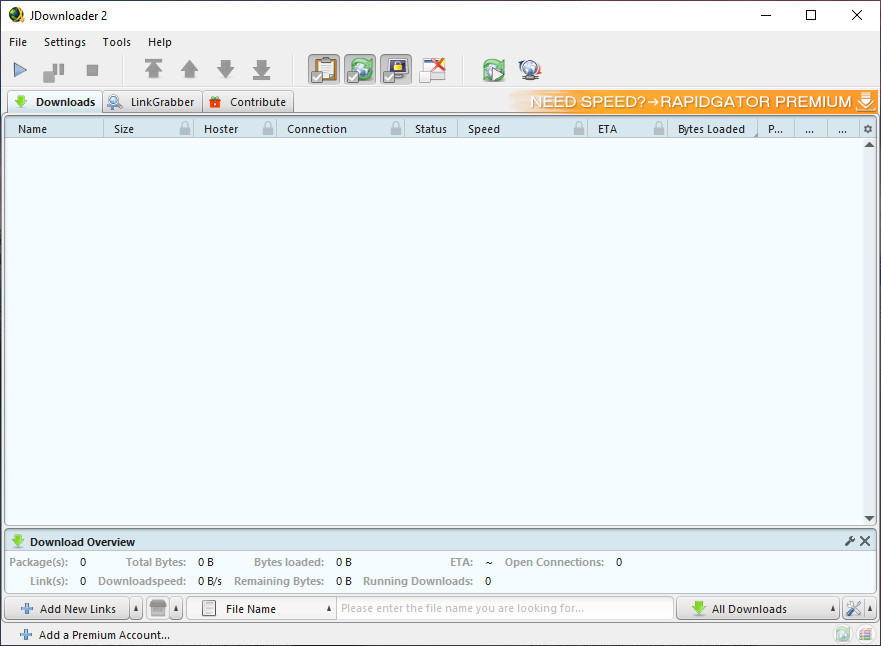Start downloads with the play icon
Viewport: 881px width, 646px height.
click(20, 69)
